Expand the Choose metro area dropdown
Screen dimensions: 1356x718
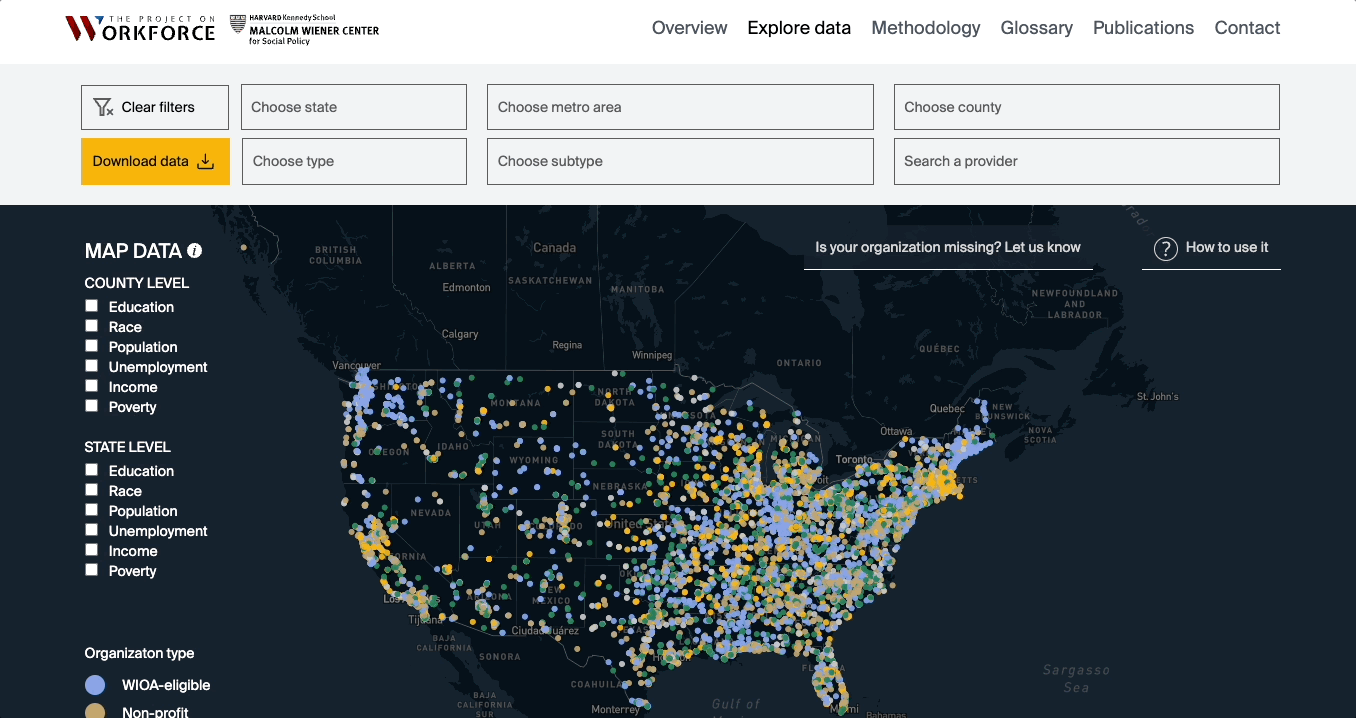click(x=679, y=107)
